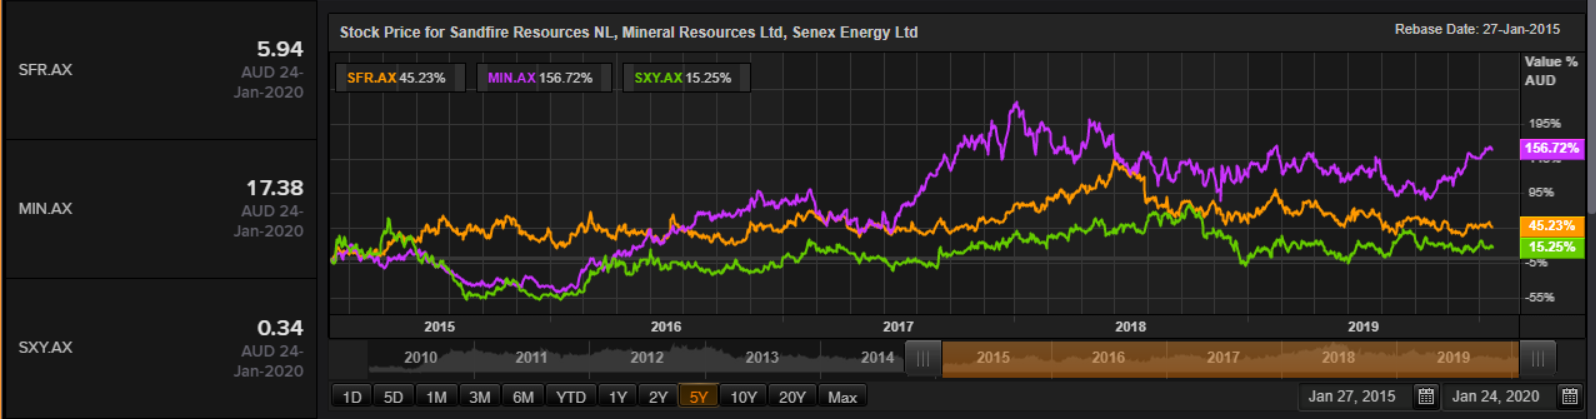Click the 5.94 price value
Screen dimensions: 1596x419
coord(280,49)
